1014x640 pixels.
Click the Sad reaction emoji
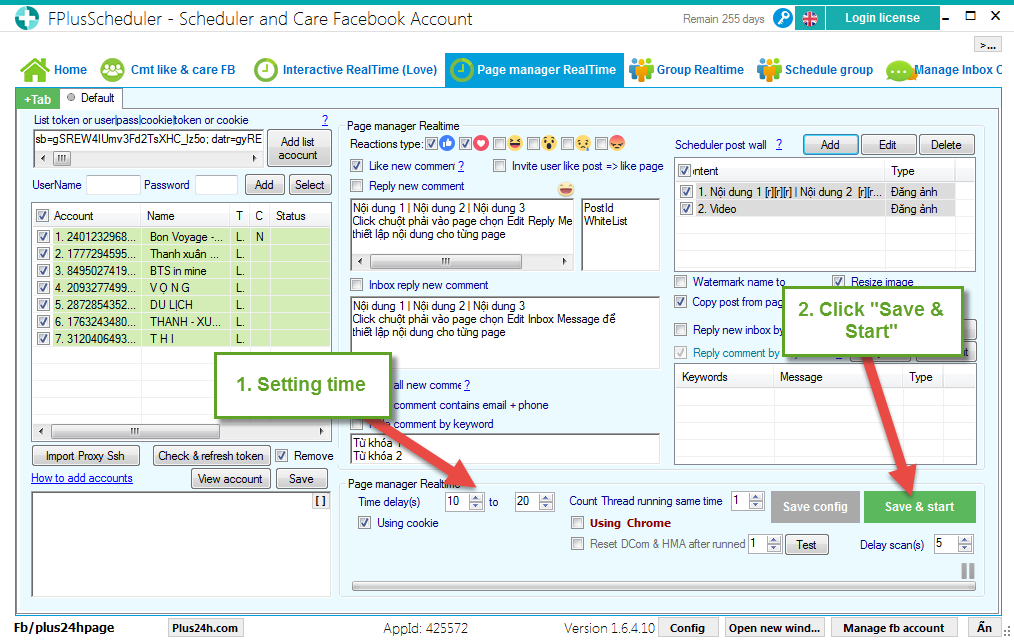coord(583,143)
